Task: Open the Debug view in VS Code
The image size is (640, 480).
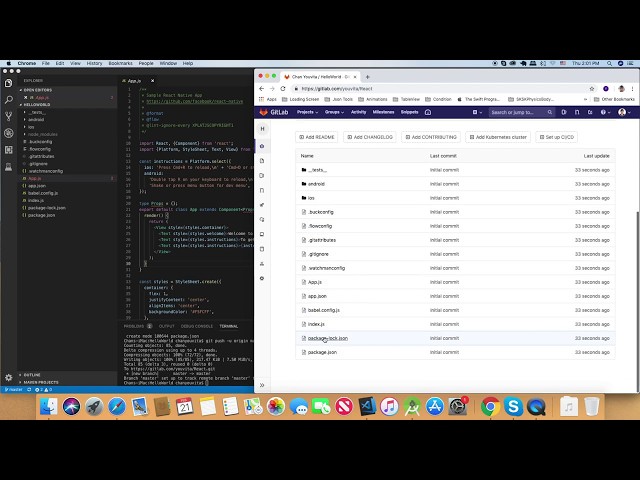Action: [x=9, y=133]
